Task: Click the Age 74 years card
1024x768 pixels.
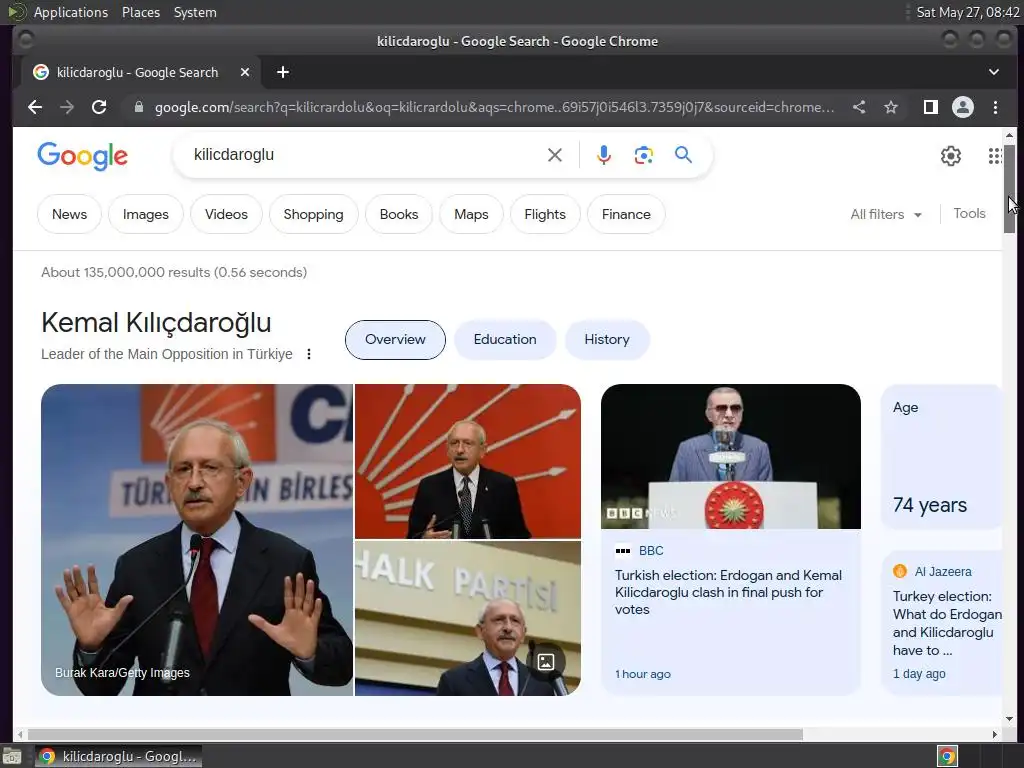Action: pos(941,456)
